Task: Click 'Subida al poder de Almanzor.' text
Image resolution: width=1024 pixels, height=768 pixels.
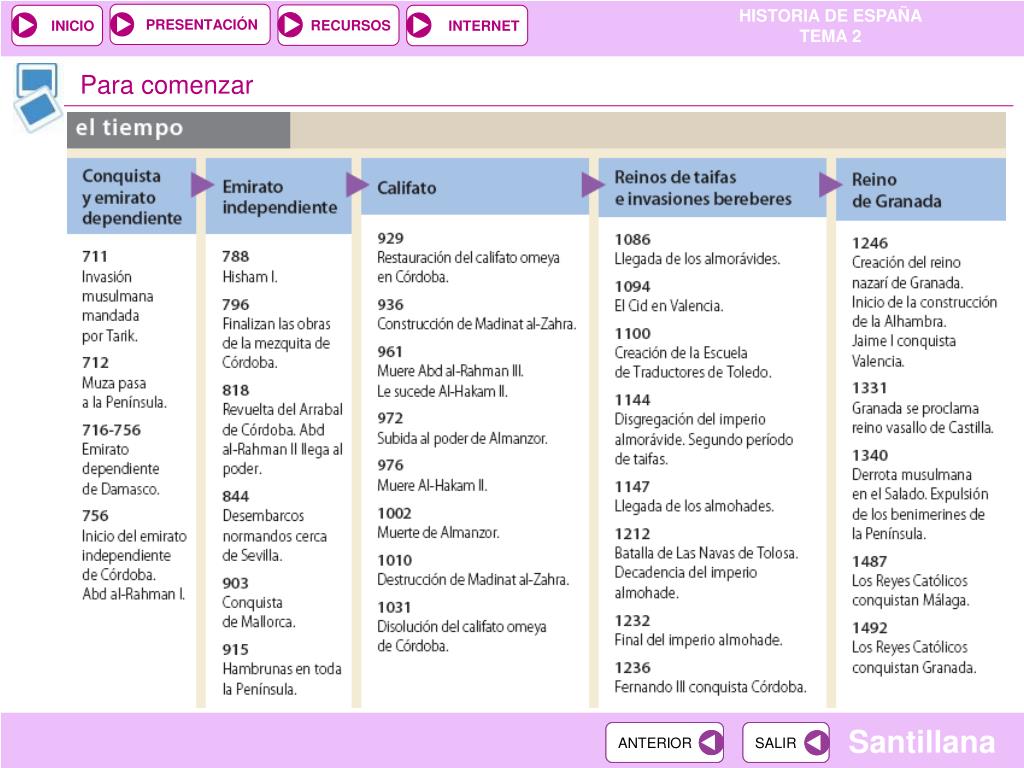Action: coord(462,438)
